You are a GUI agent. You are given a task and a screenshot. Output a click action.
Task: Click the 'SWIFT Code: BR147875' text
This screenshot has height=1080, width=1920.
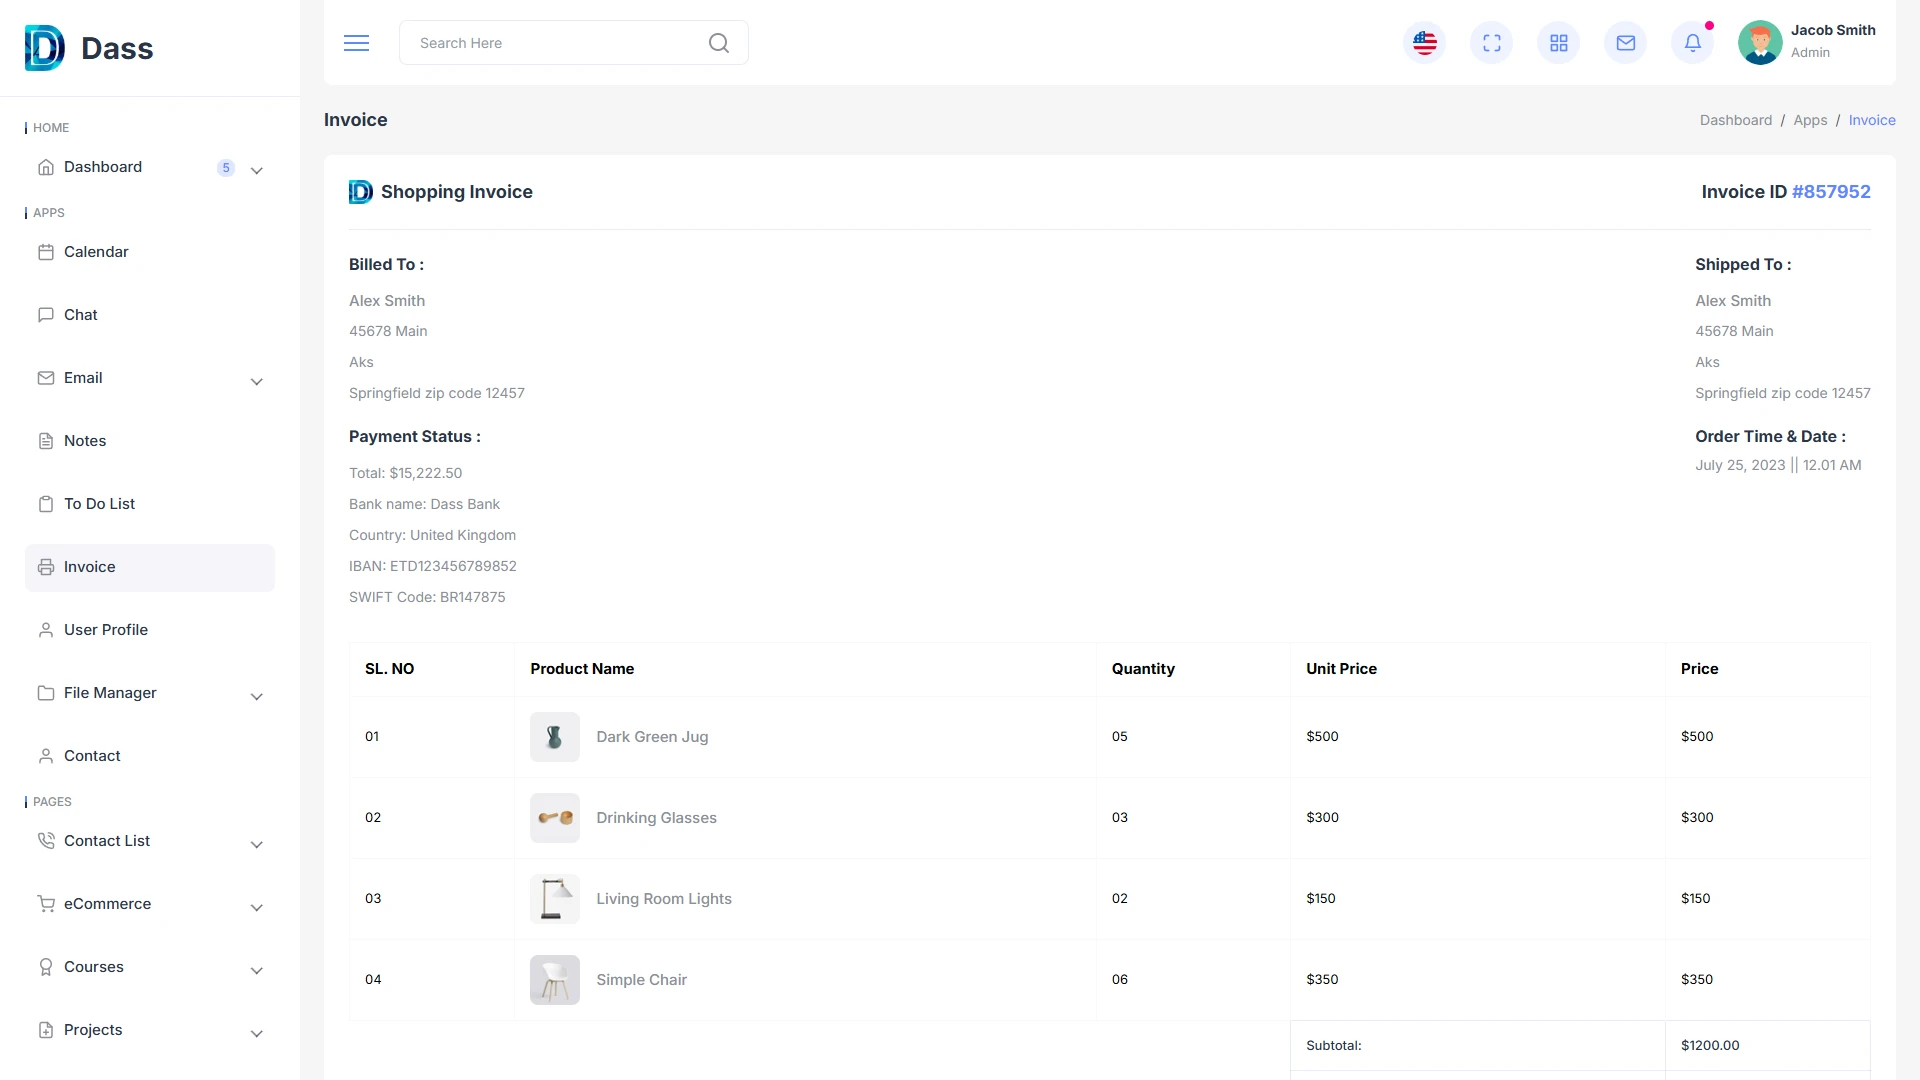tap(427, 597)
